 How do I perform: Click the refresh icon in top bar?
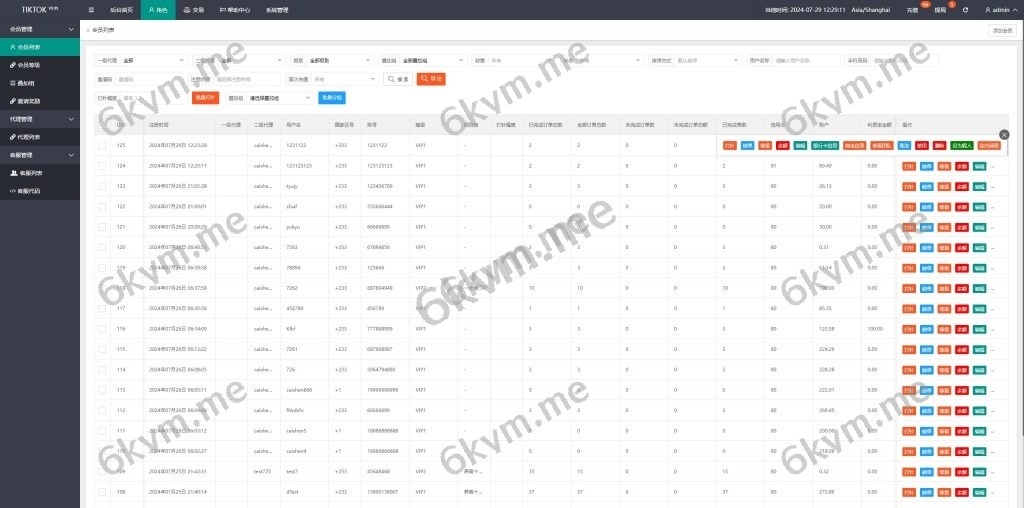point(964,9)
